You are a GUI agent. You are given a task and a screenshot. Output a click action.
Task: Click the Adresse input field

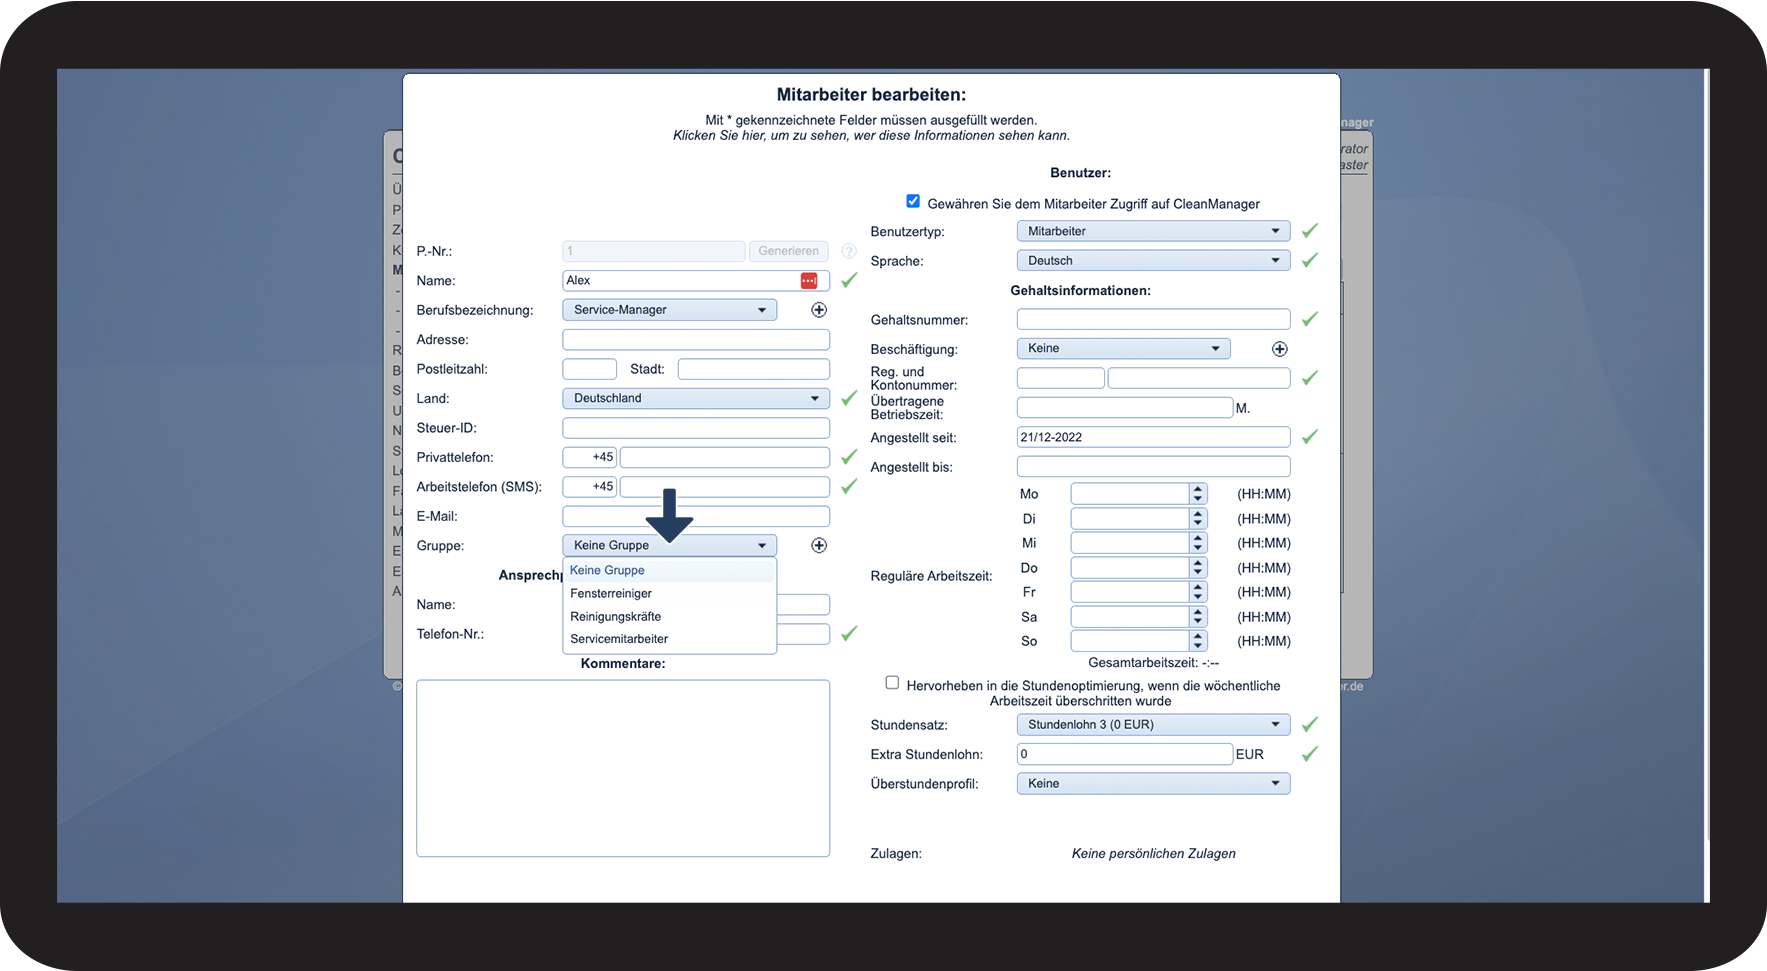click(x=696, y=340)
